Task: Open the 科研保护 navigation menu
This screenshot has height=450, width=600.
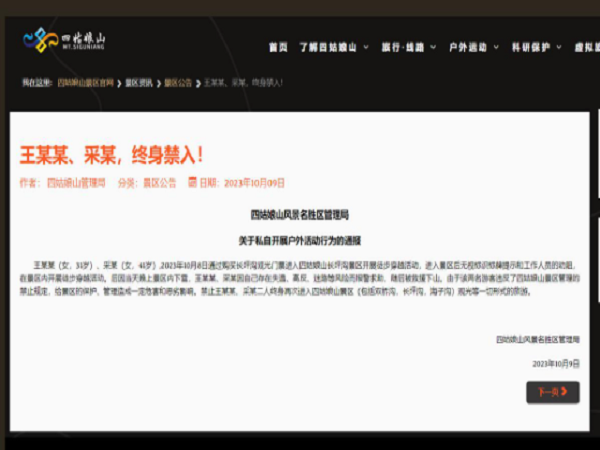Action: (x=540, y=47)
